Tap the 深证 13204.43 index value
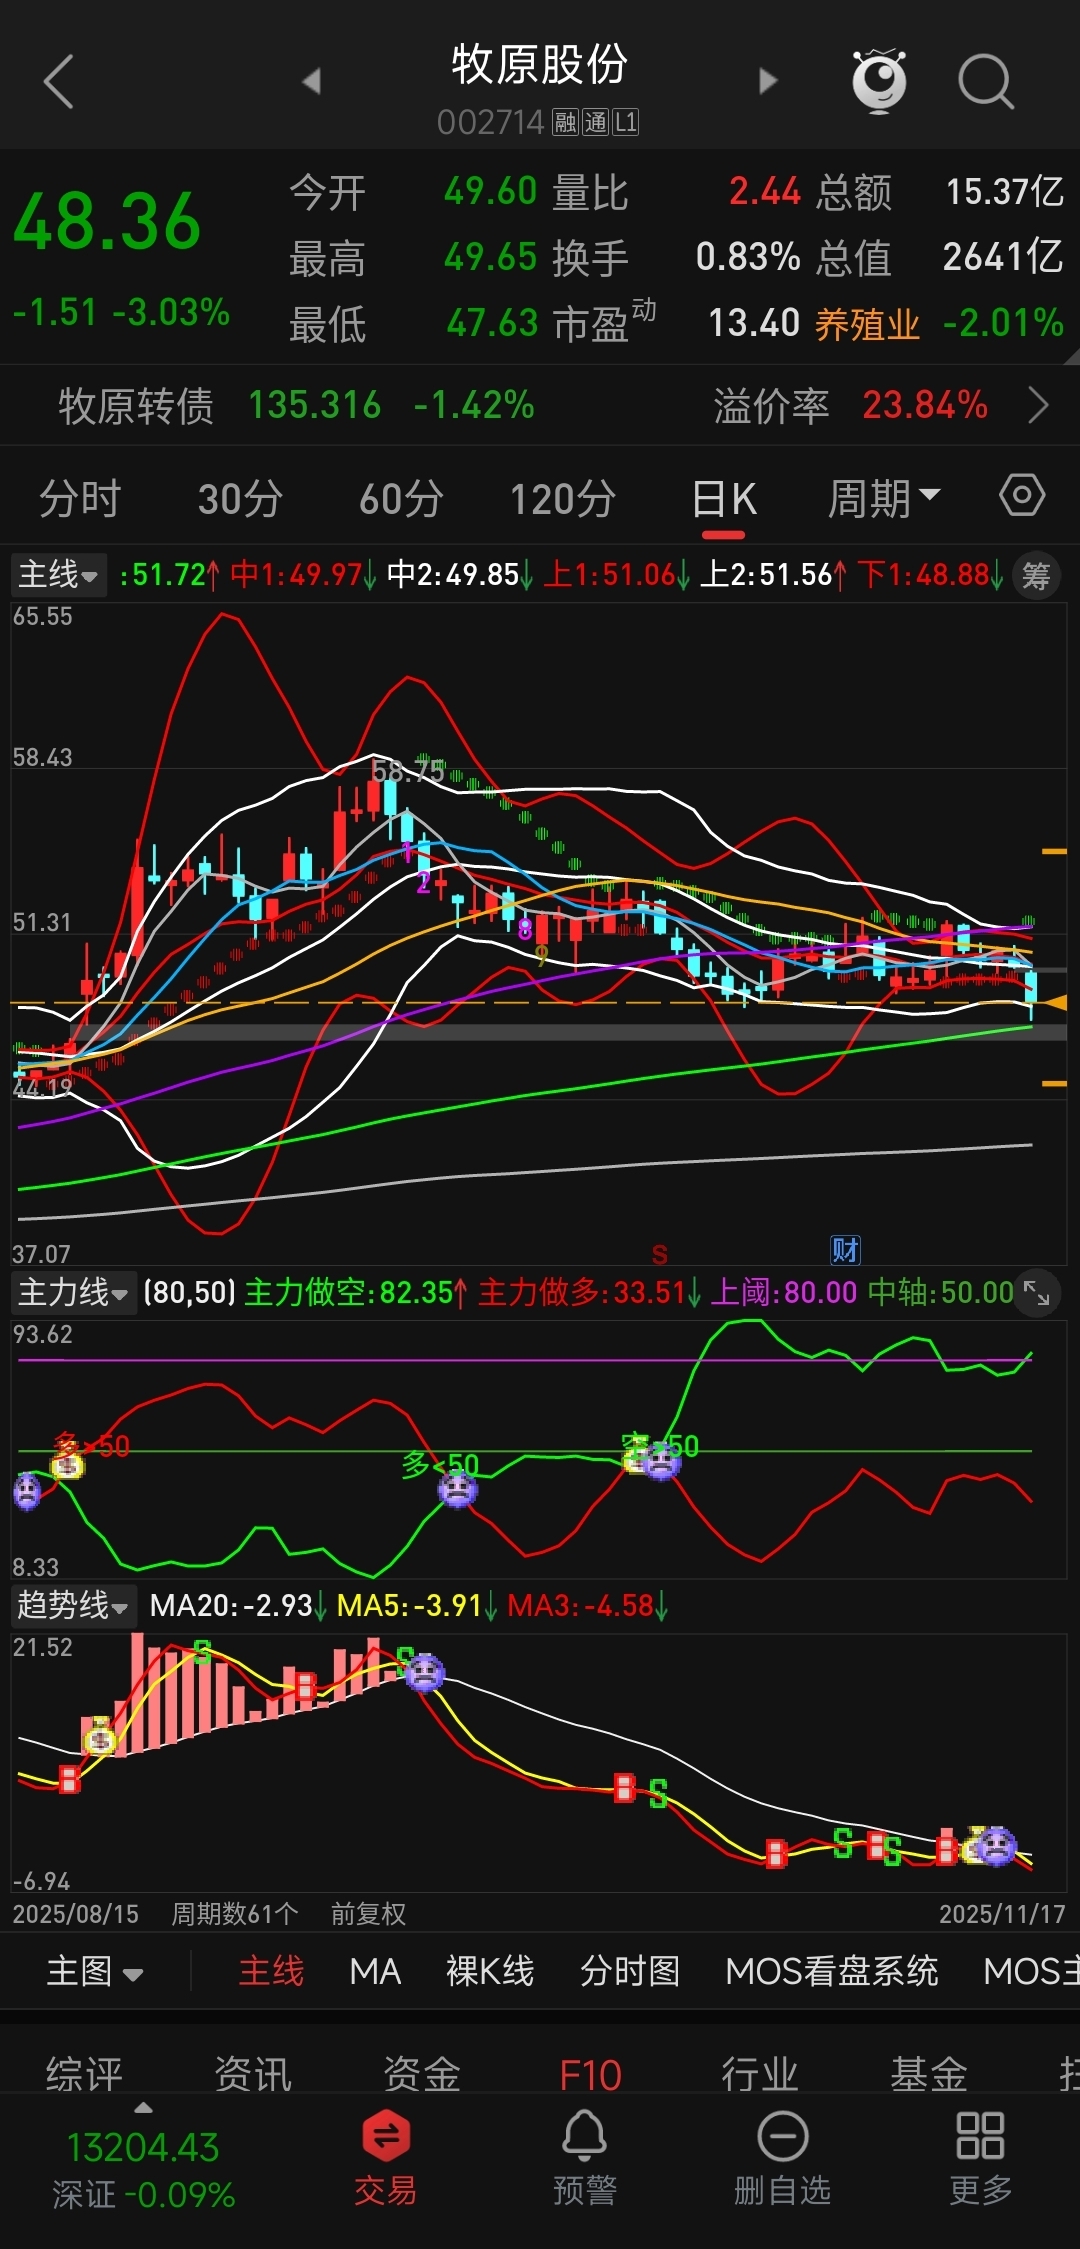 142,2147
